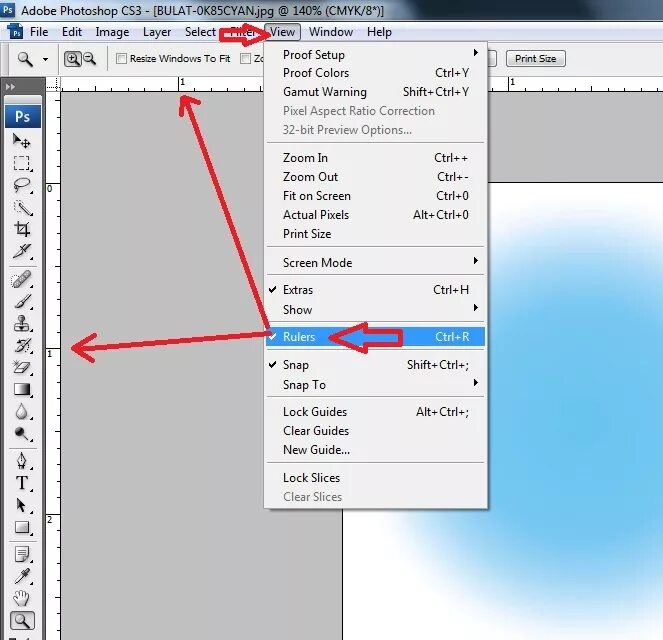Open the Image menu
The height and width of the screenshot is (640, 663).
click(x=112, y=32)
